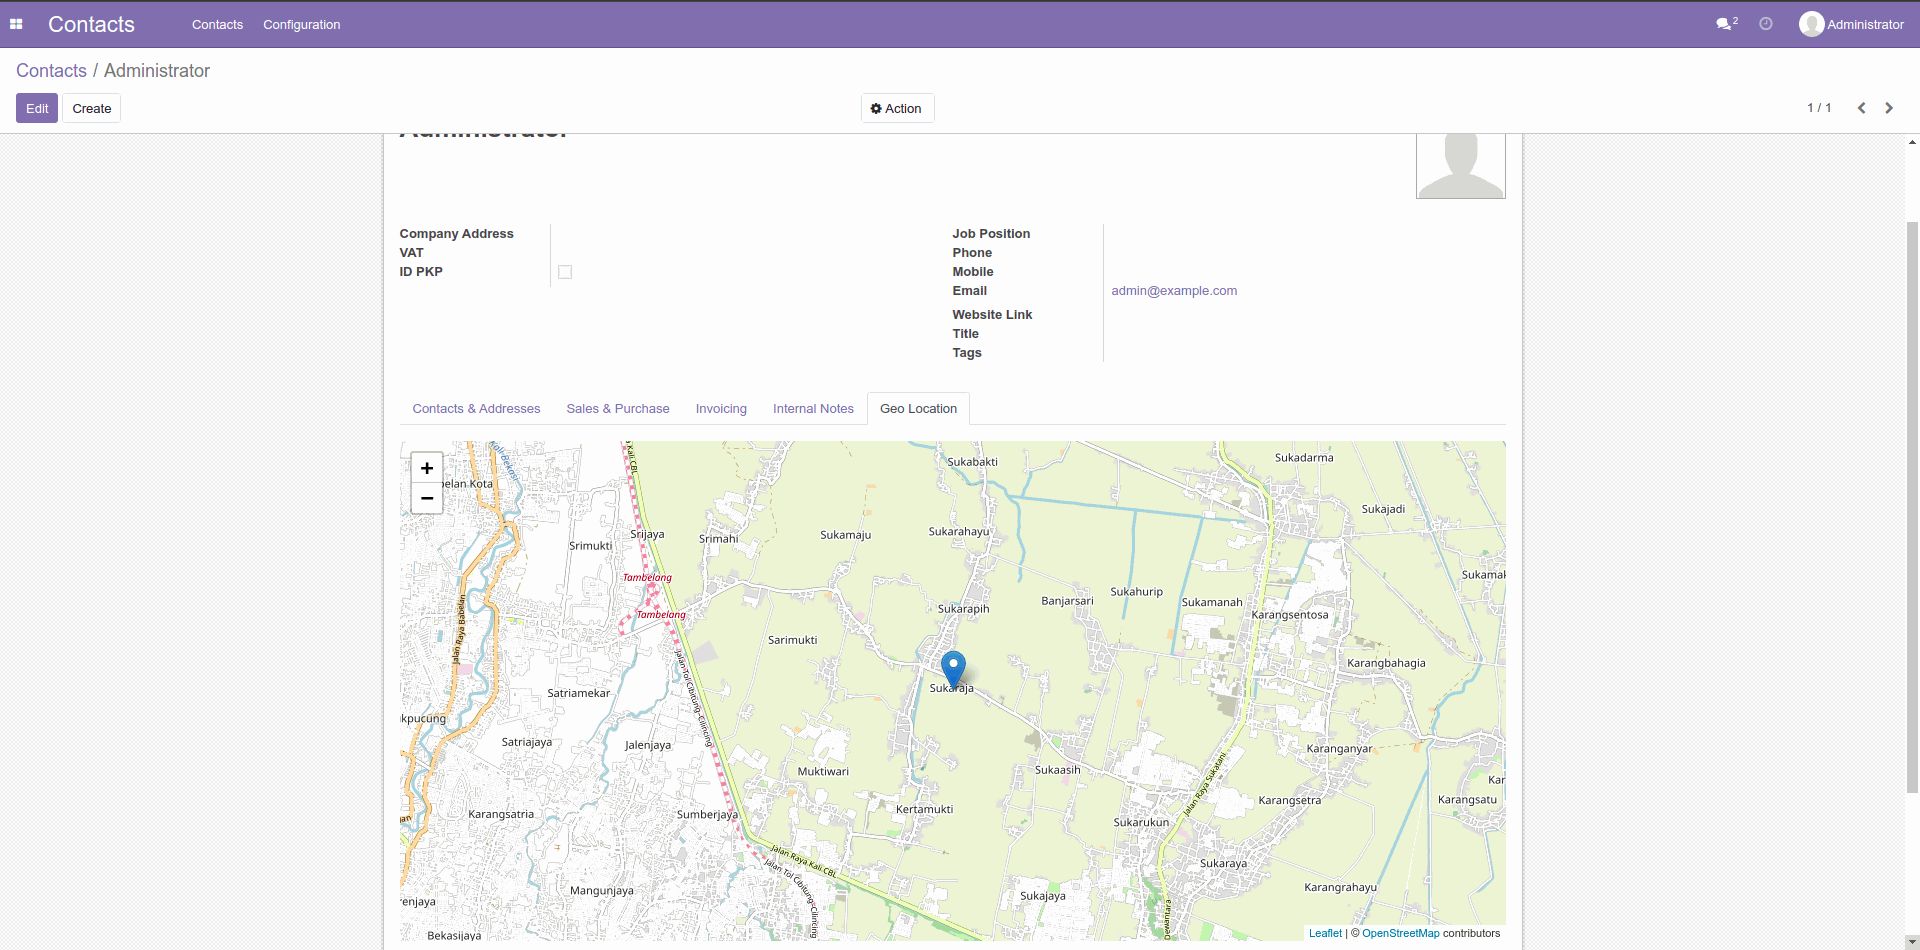The height and width of the screenshot is (950, 1920).
Task: Open the Invoicing tab
Action: click(x=721, y=409)
